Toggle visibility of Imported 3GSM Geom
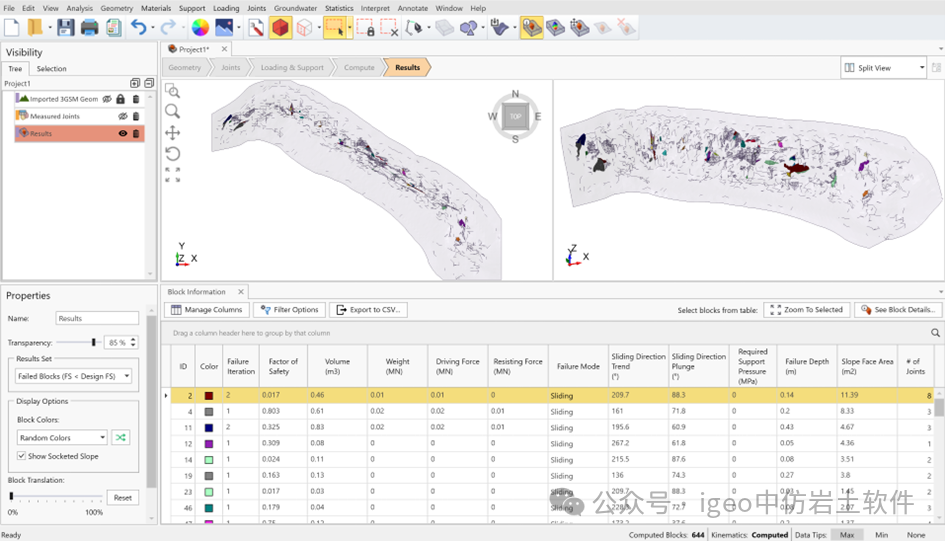This screenshot has width=945, height=541. [106, 99]
